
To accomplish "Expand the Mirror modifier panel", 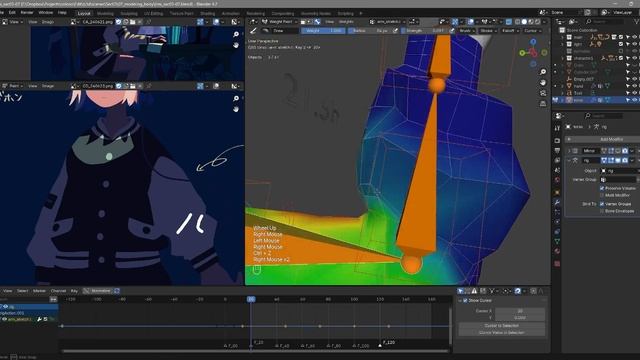I will [x=569, y=151].
